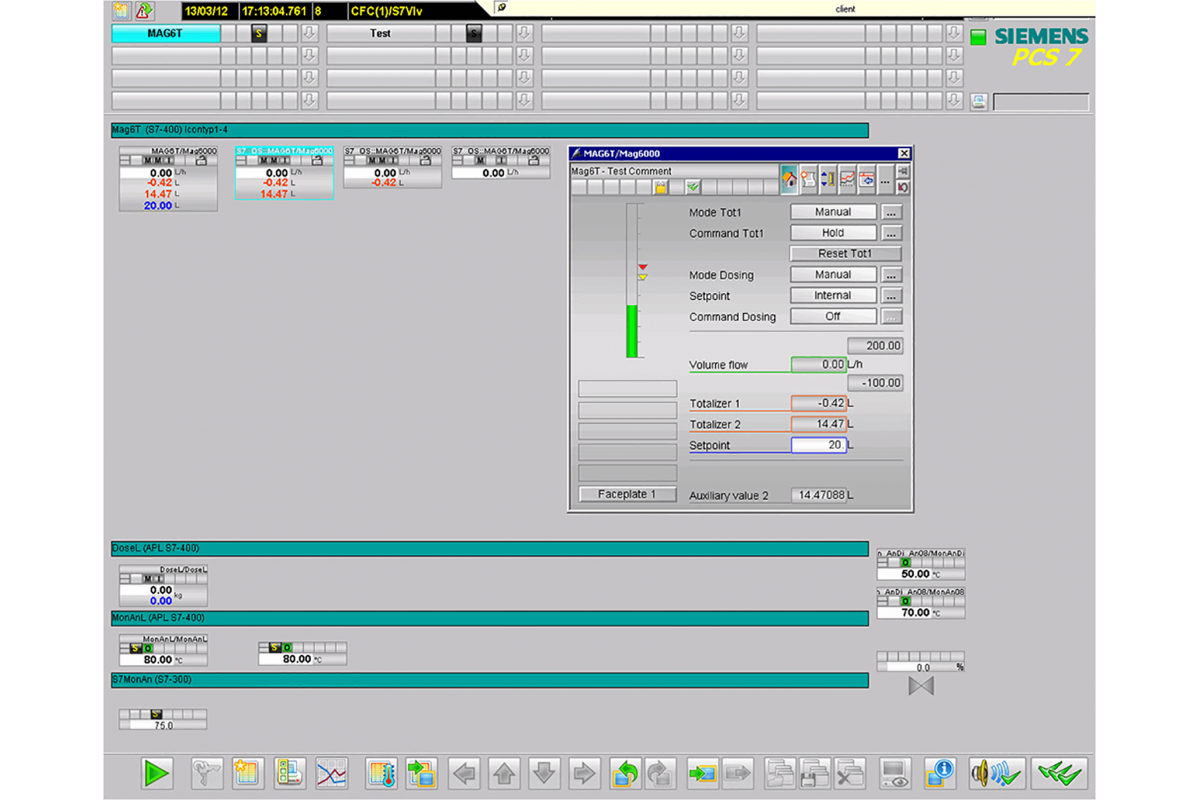Open the trend curves icon in bottom toolbar

coord(331,773)
